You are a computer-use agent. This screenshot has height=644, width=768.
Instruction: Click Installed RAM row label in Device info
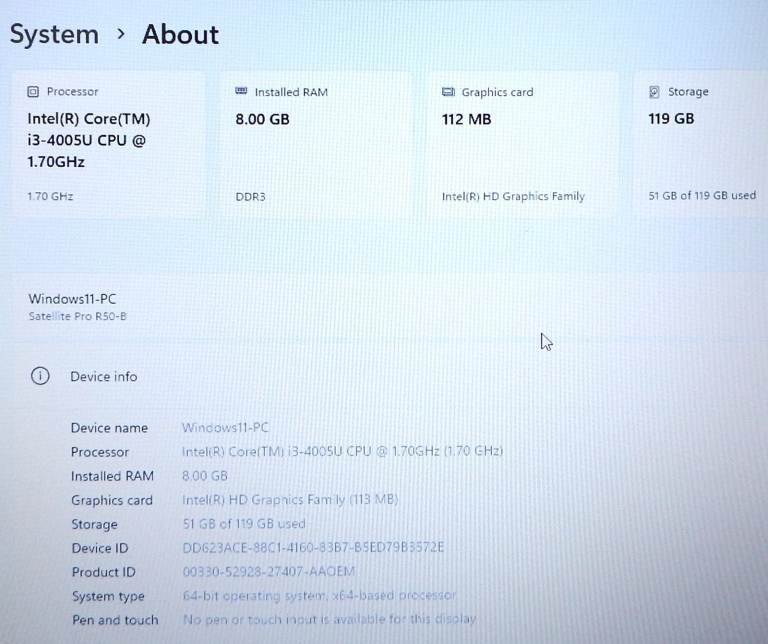coord(112,476)
